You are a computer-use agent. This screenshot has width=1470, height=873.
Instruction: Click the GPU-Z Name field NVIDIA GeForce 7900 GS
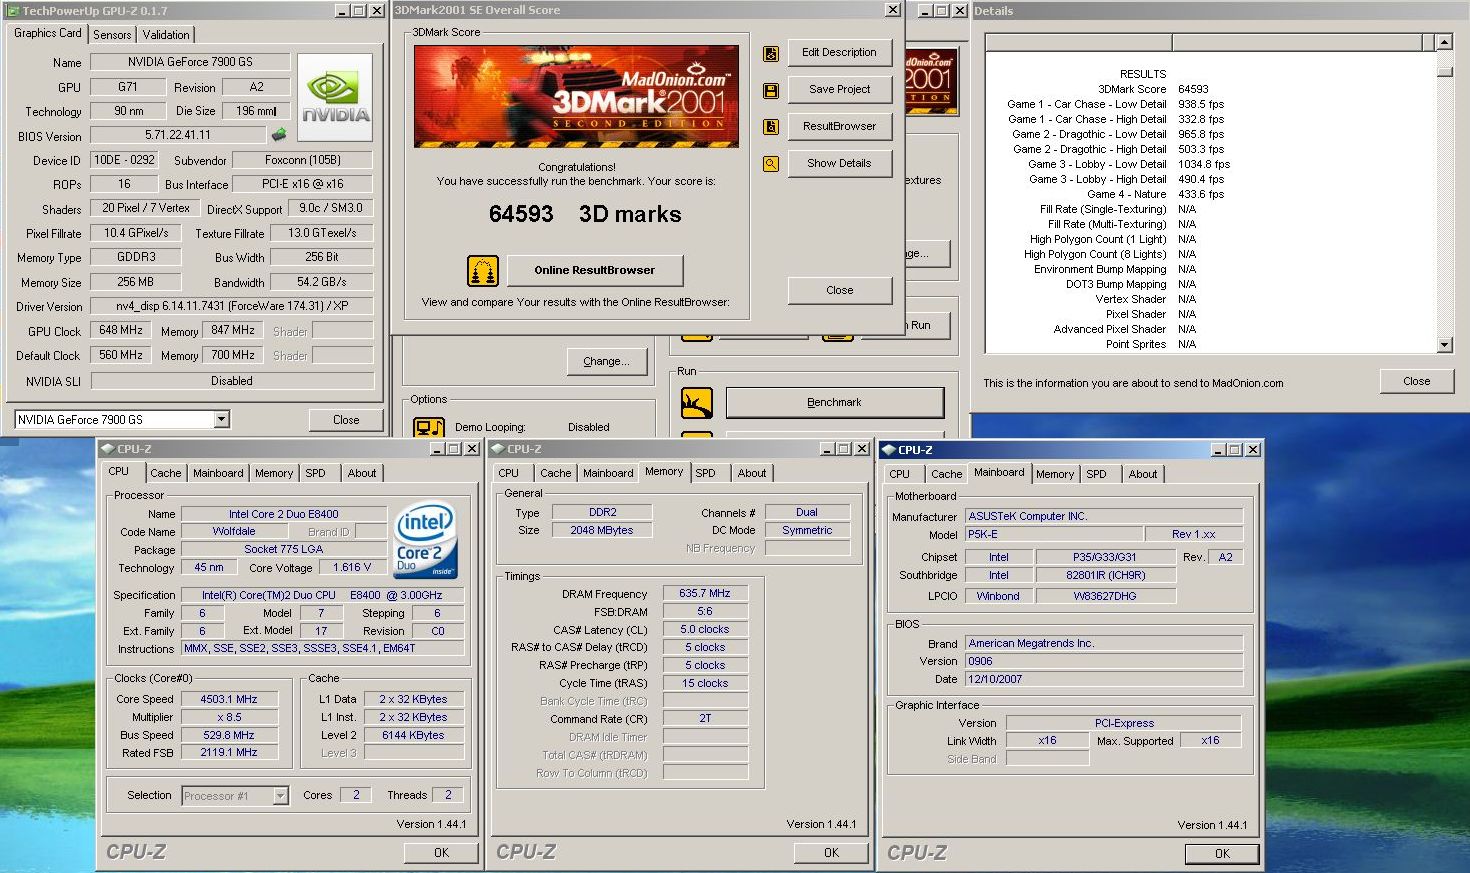click(190, 62)
